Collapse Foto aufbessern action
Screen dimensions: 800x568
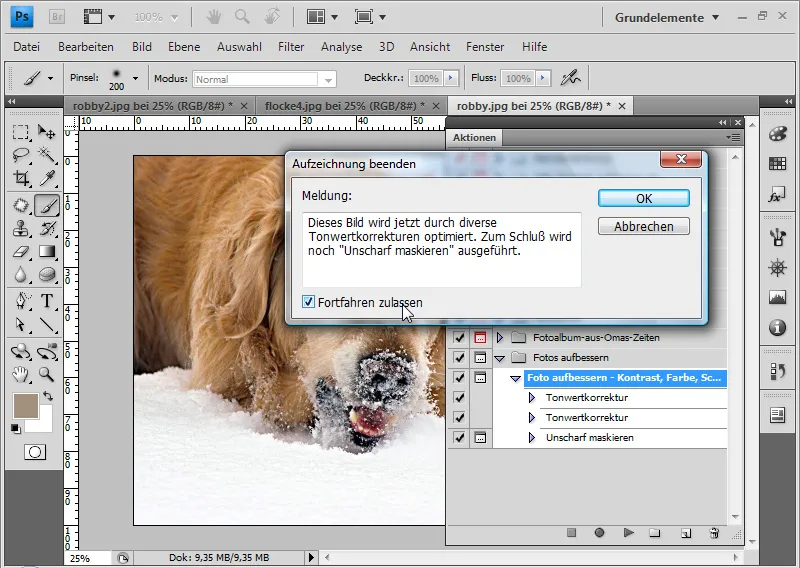point(515,378)
